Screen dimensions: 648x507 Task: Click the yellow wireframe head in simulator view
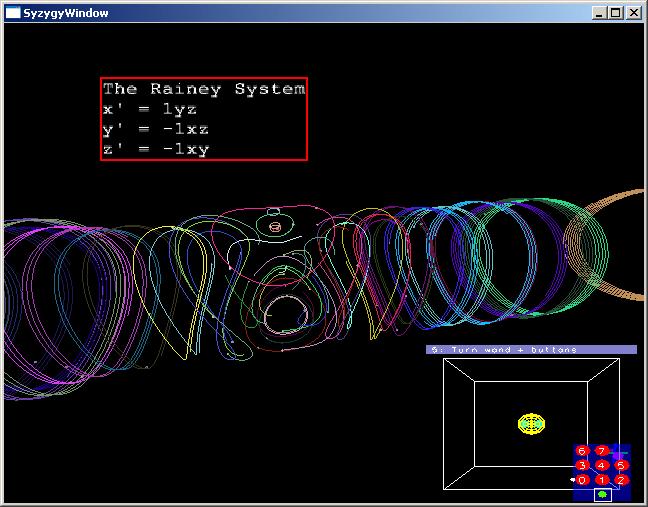532,424
